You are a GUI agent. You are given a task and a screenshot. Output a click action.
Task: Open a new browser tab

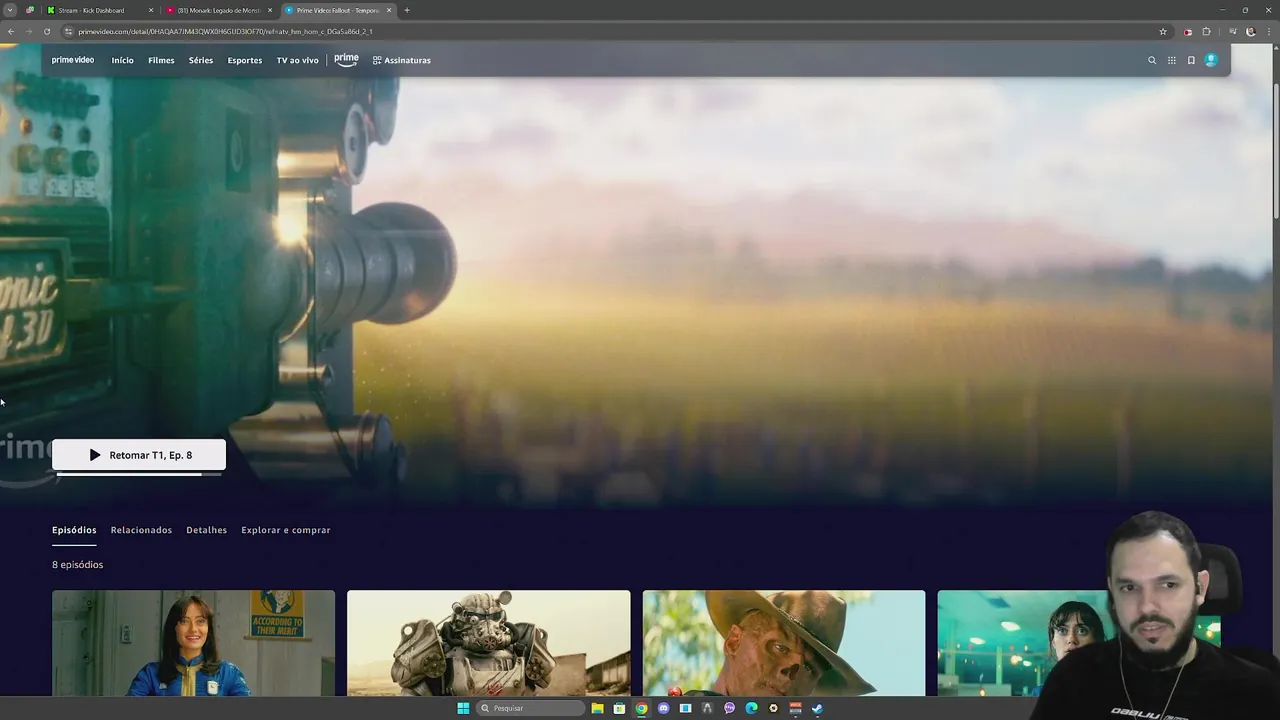point(407,10)
